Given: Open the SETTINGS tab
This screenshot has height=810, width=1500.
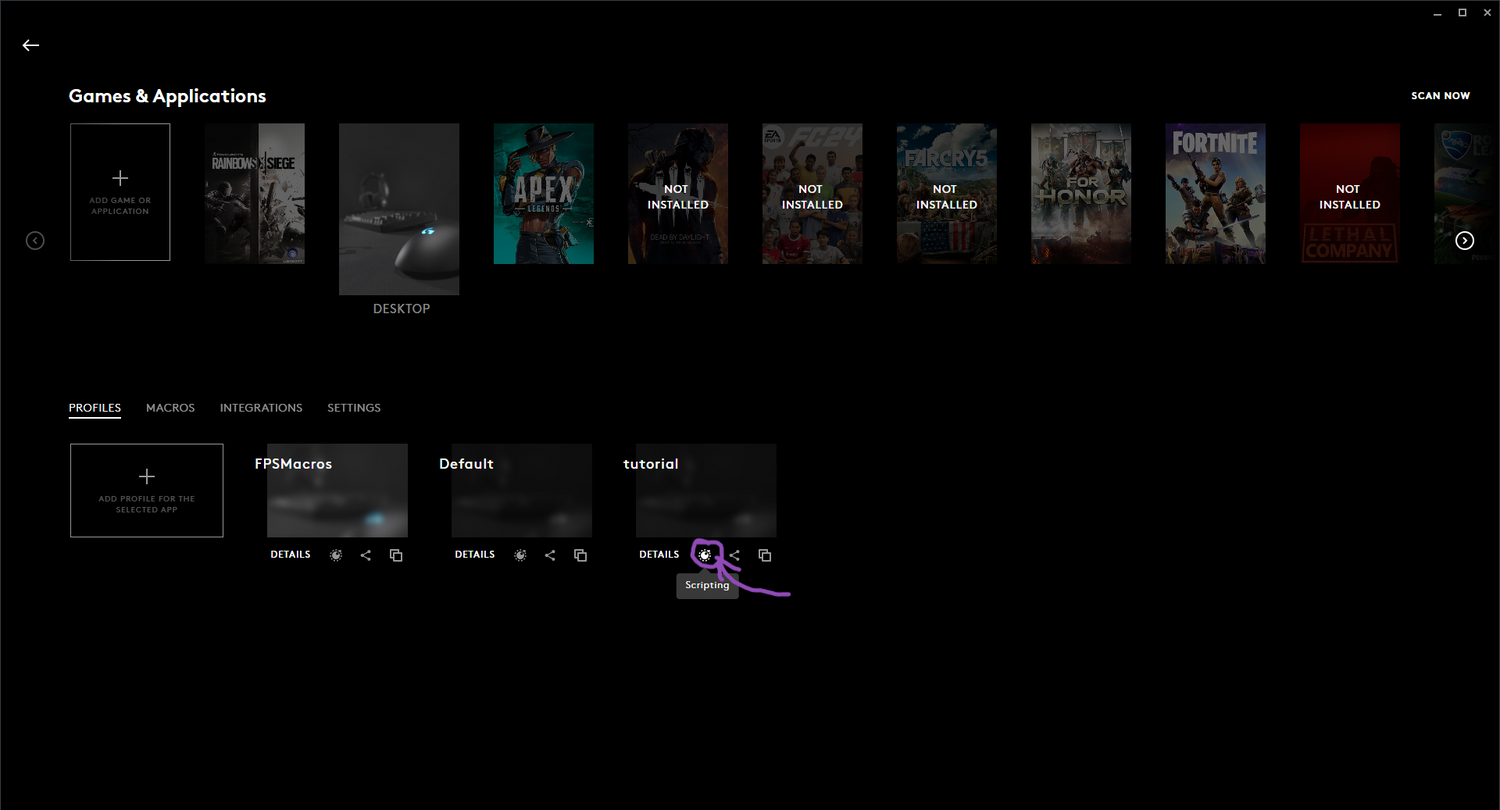Looking at the screenshot, I should tap(354, 408).
